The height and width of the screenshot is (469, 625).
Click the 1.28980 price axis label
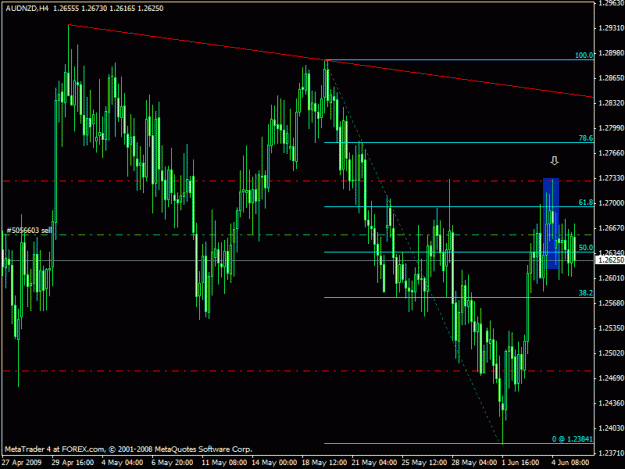pyautogui.click(x=611, y=53)
